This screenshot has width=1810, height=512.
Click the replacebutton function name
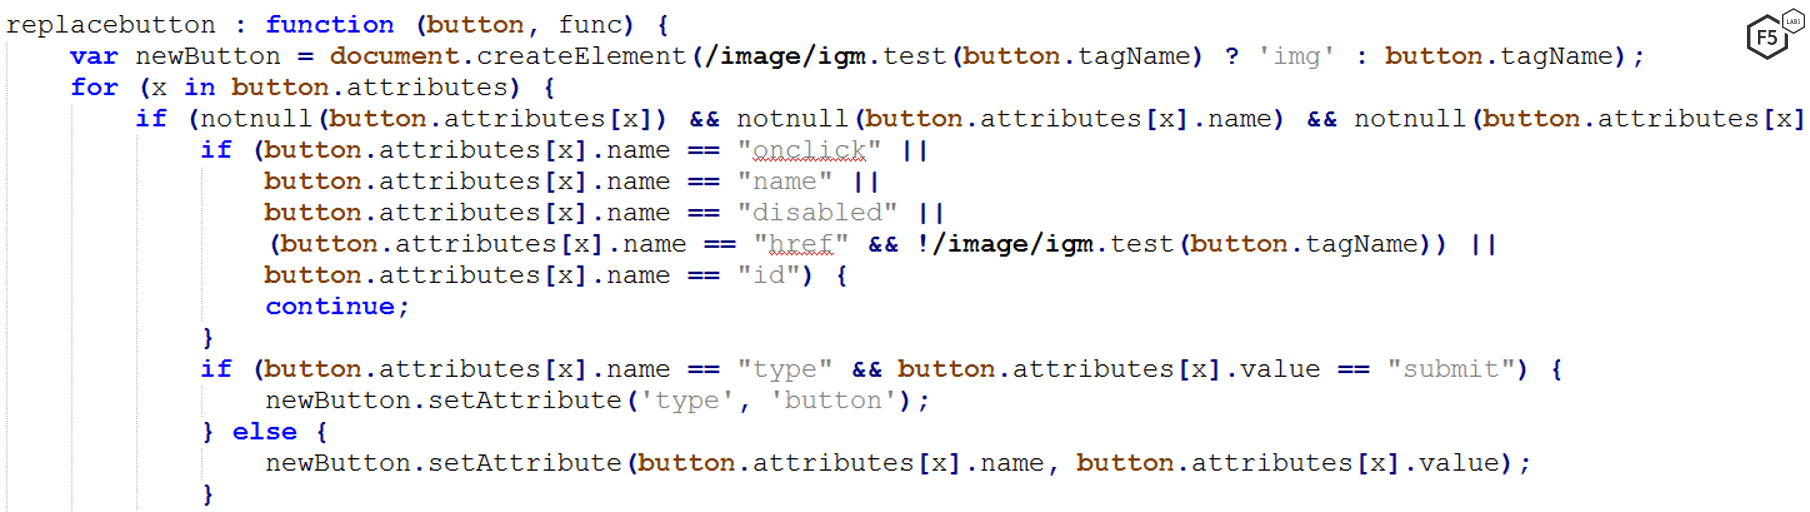pyautogui.click(x=110, y=25)
